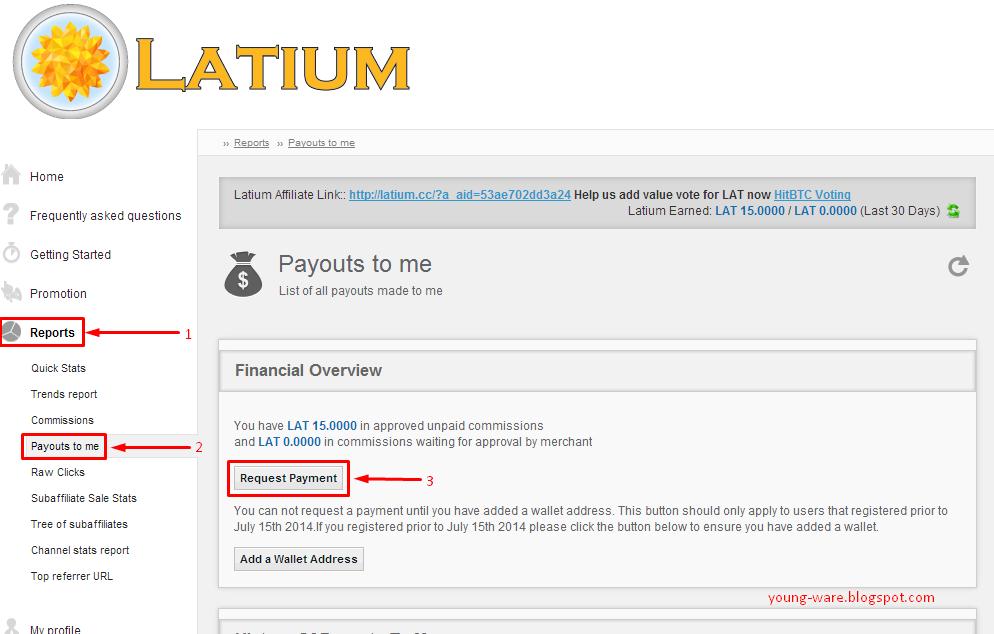This screenshot has height=634, width=994.
Task: Open Quick Stats report
Action: click(x=58, y=368)
